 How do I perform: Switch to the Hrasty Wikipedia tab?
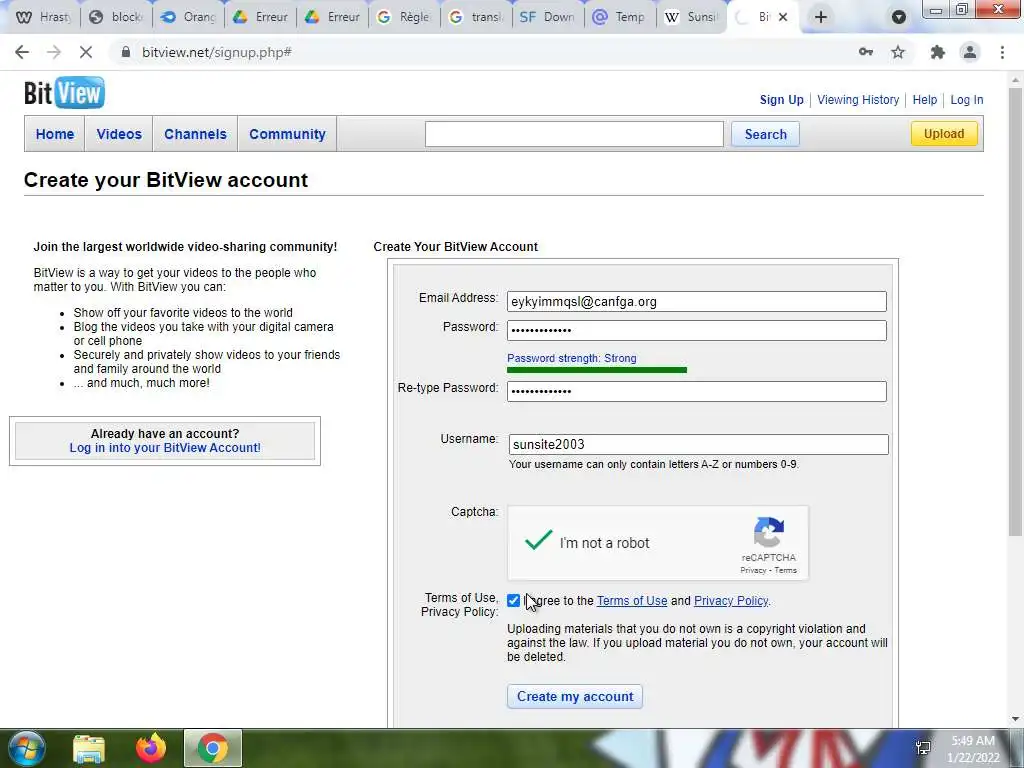pyautogui.click(x=44, y=17)
